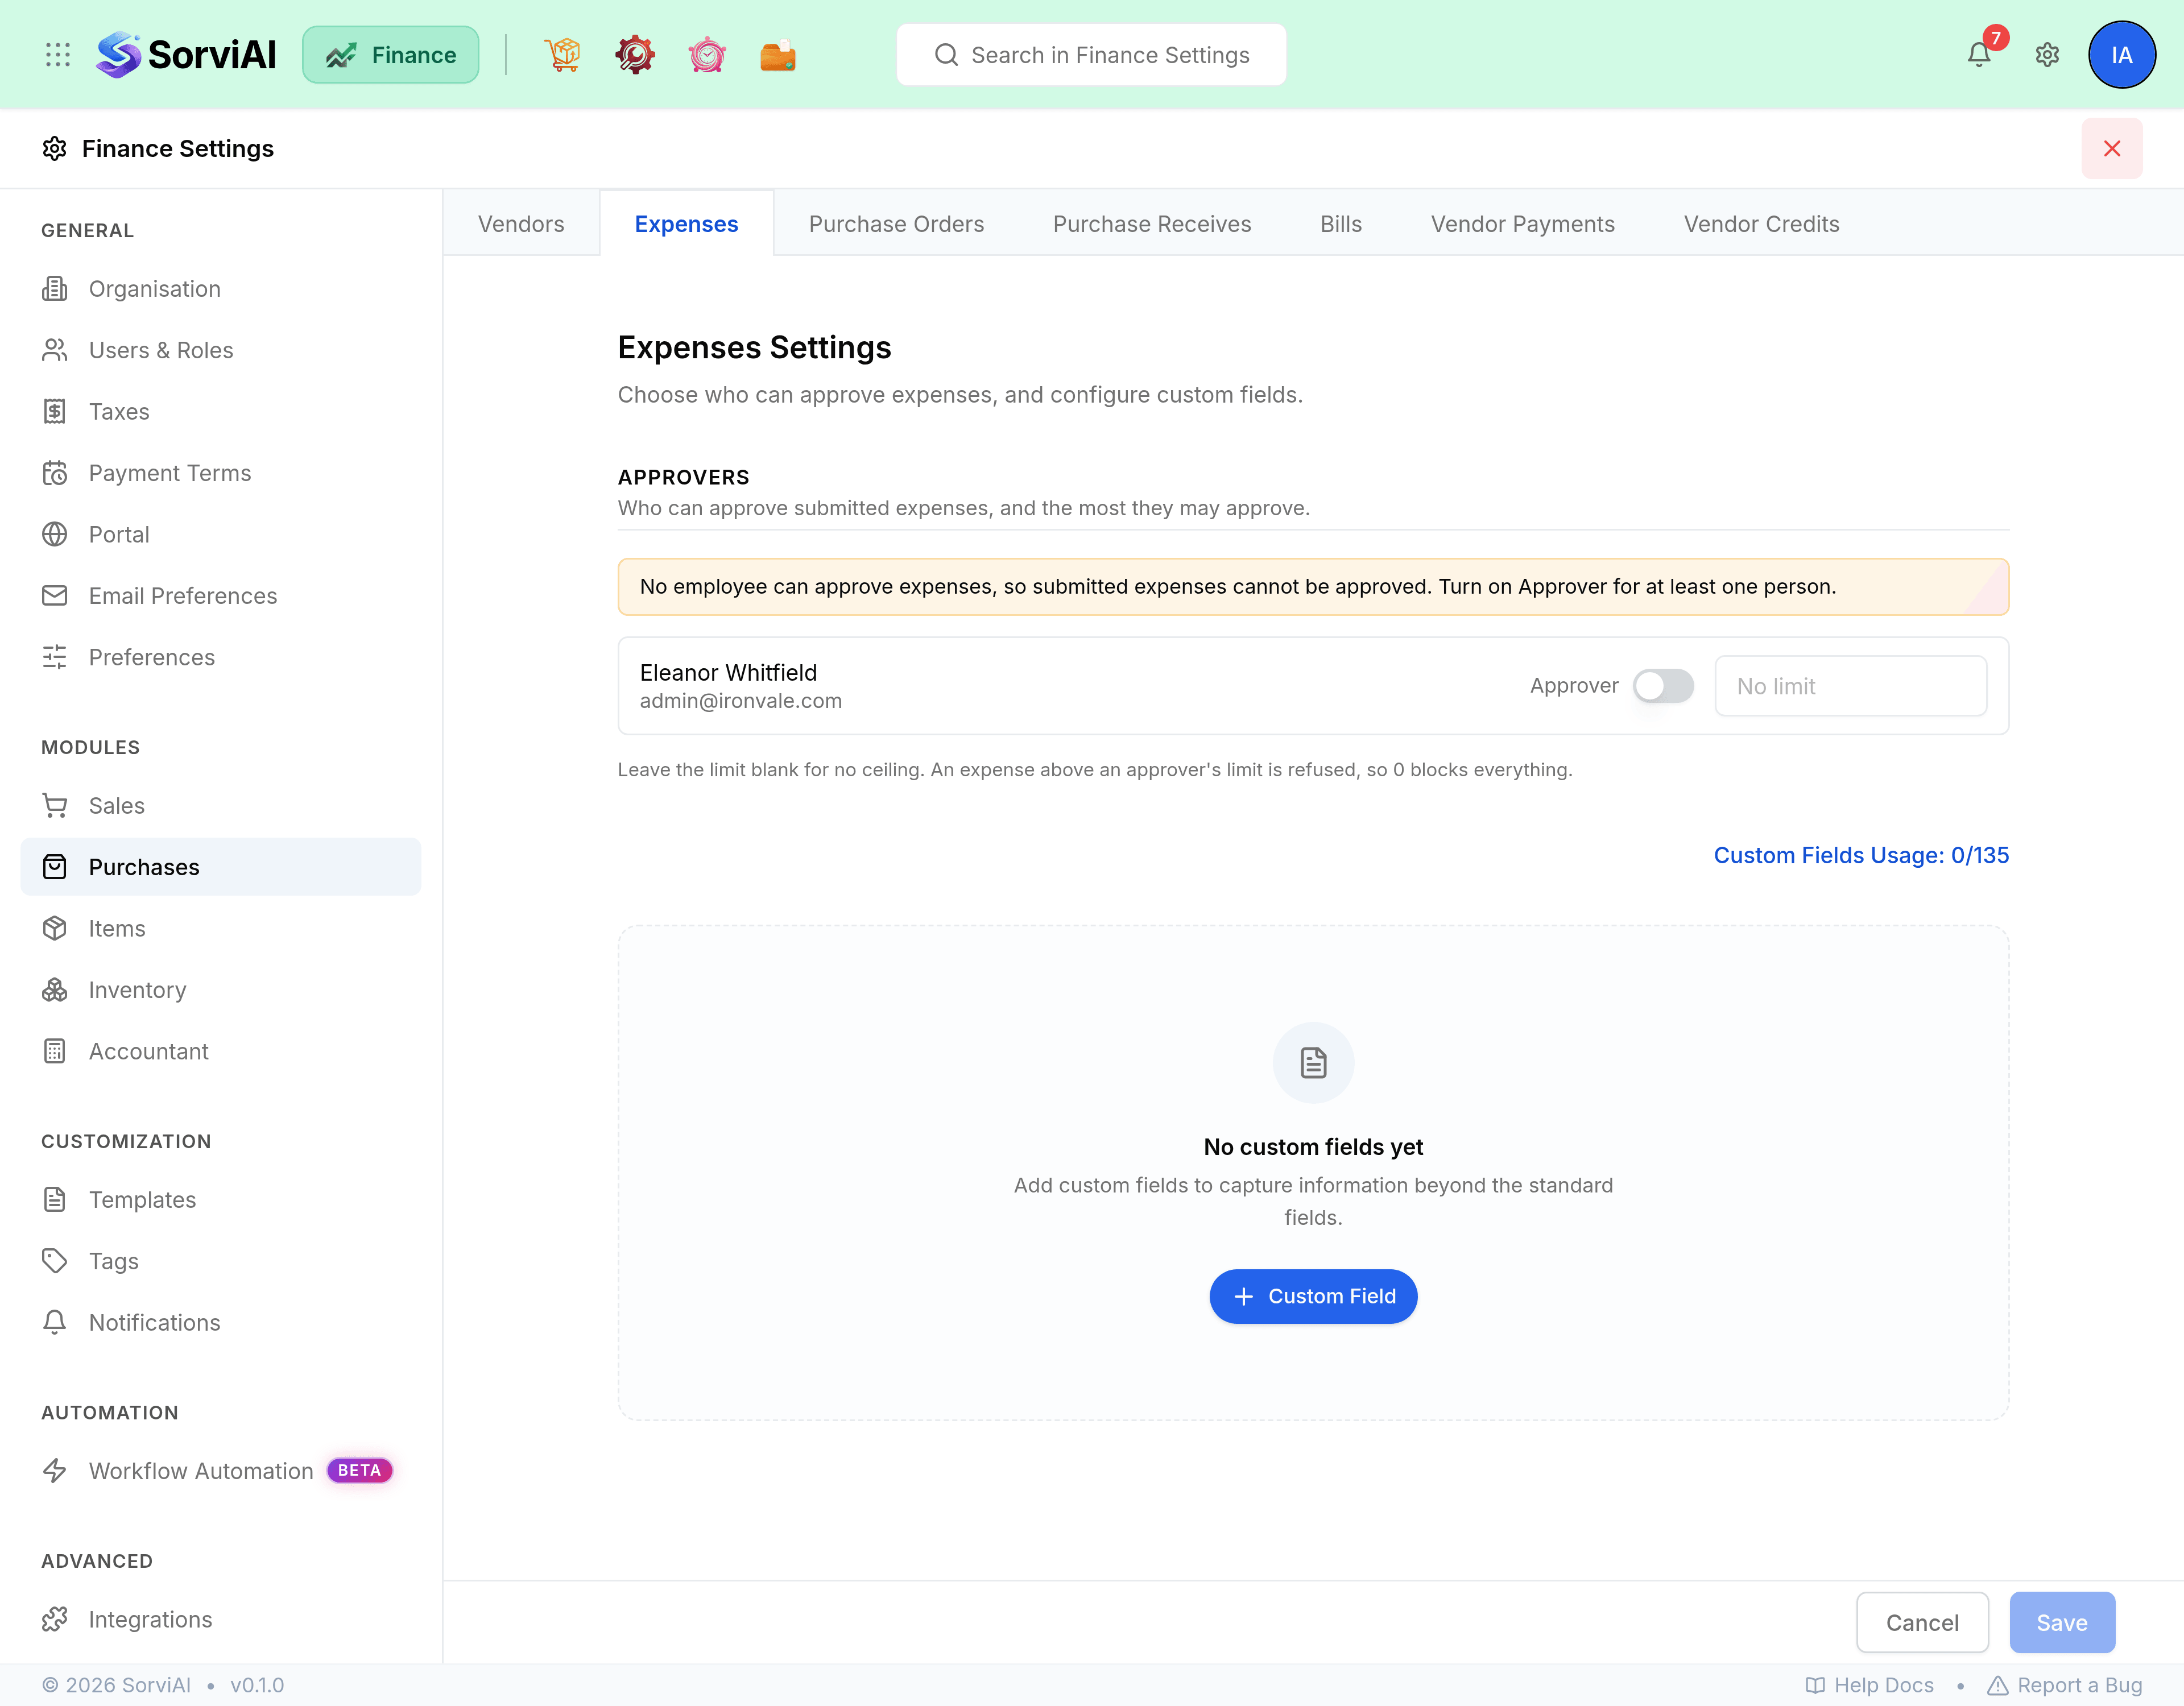The image size is (2184, 1706).
Task: Close Finance Settings with the red X
Action: pyautogui.click(x=2112, y=148)
